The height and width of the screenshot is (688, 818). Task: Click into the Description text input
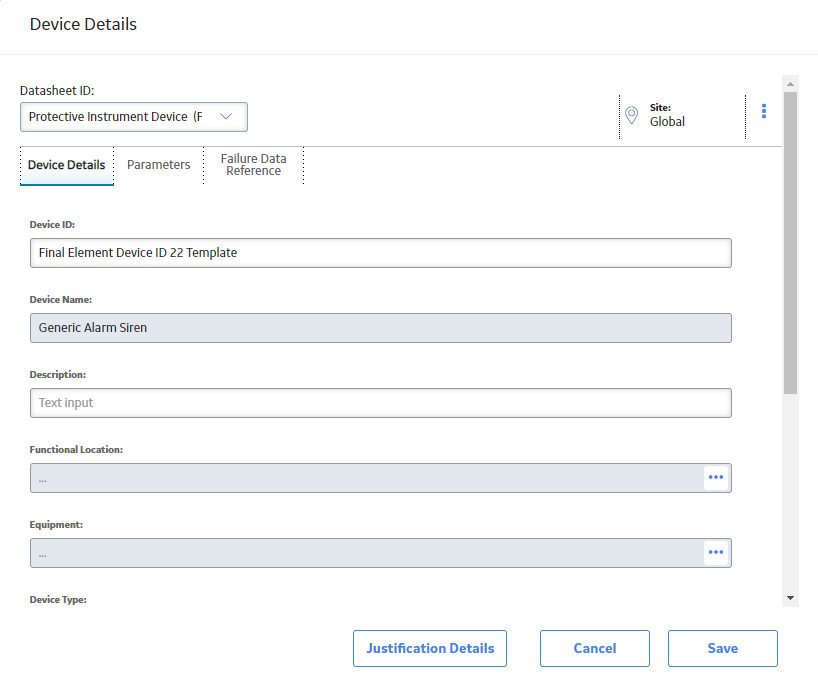(x=381, y=403)
